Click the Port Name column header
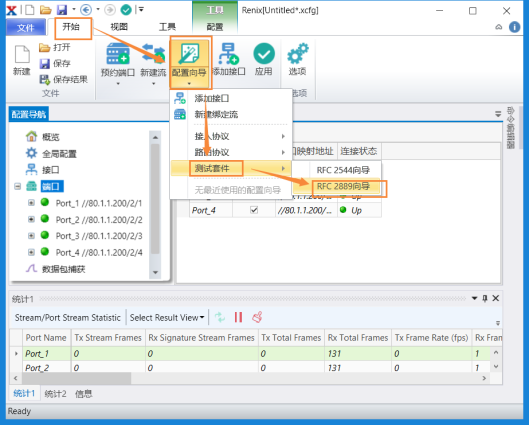The height and width of the screenshot is (425, 529). [x=46, y=338]
